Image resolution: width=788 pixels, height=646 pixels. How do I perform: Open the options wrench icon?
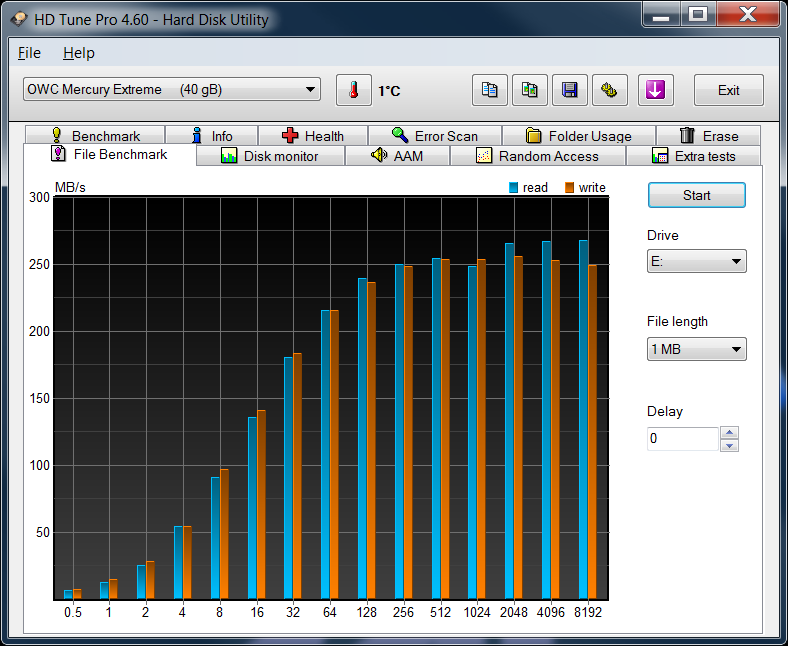tap(609, 90)
